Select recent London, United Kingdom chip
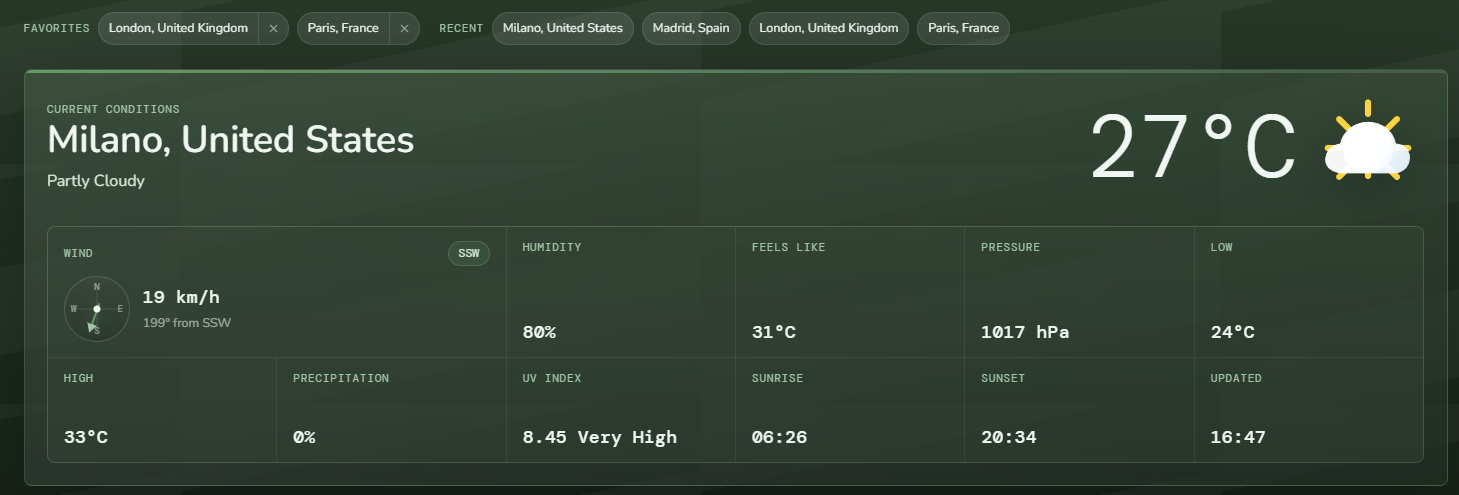The height and width of the screenshot is (495, 1459). click(x=829, y=28)
